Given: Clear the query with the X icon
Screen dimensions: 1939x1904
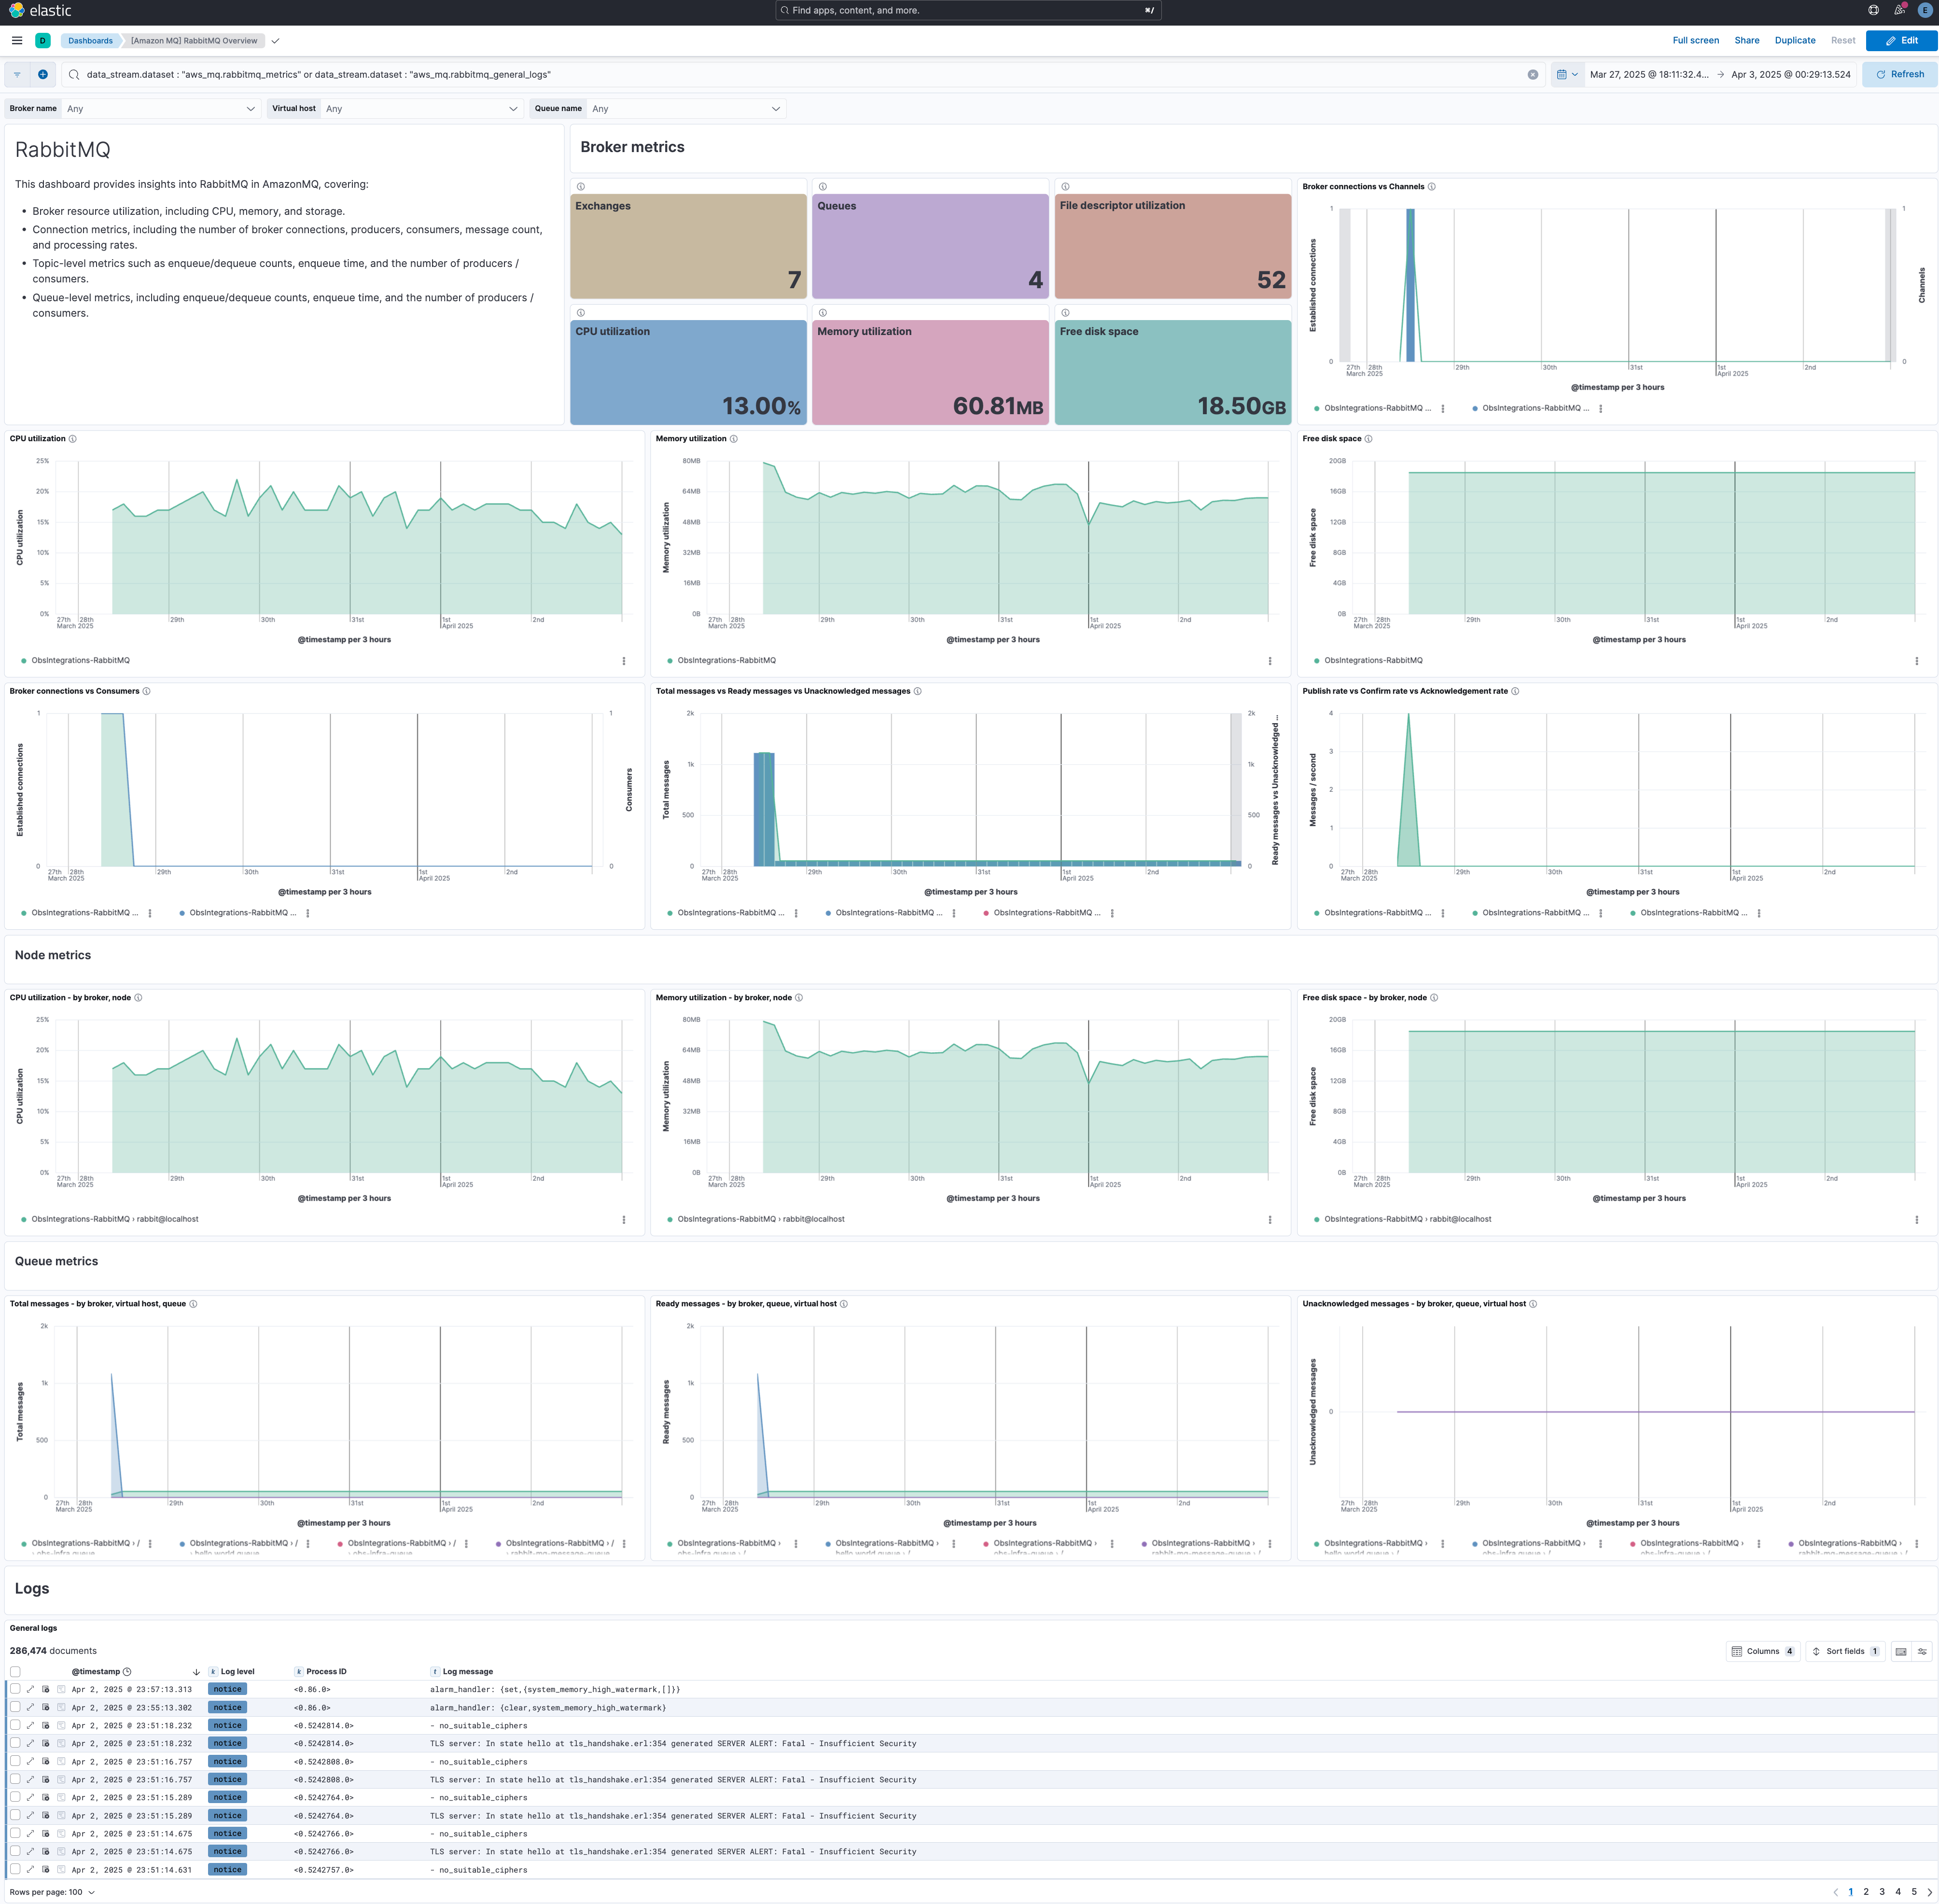Looking at the screenshot, I should click(x=1532, y=74).
